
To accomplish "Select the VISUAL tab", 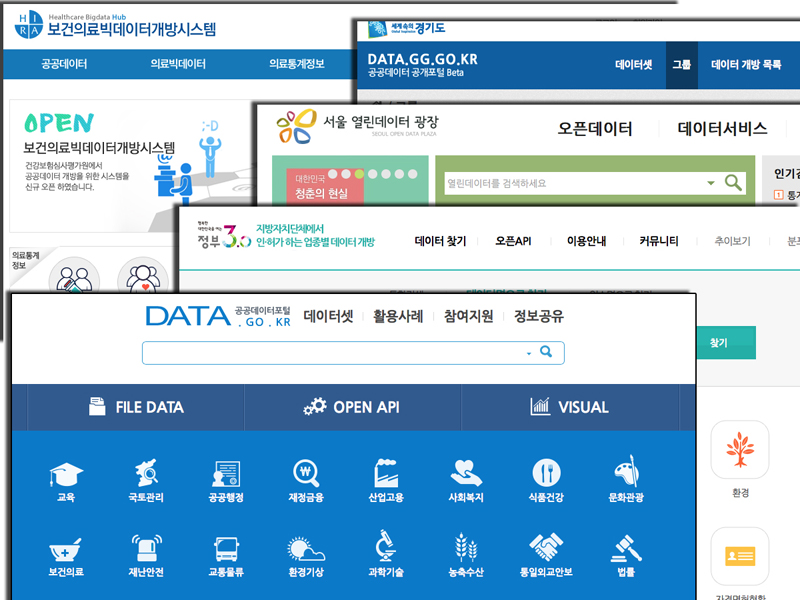I will point(570,407).
